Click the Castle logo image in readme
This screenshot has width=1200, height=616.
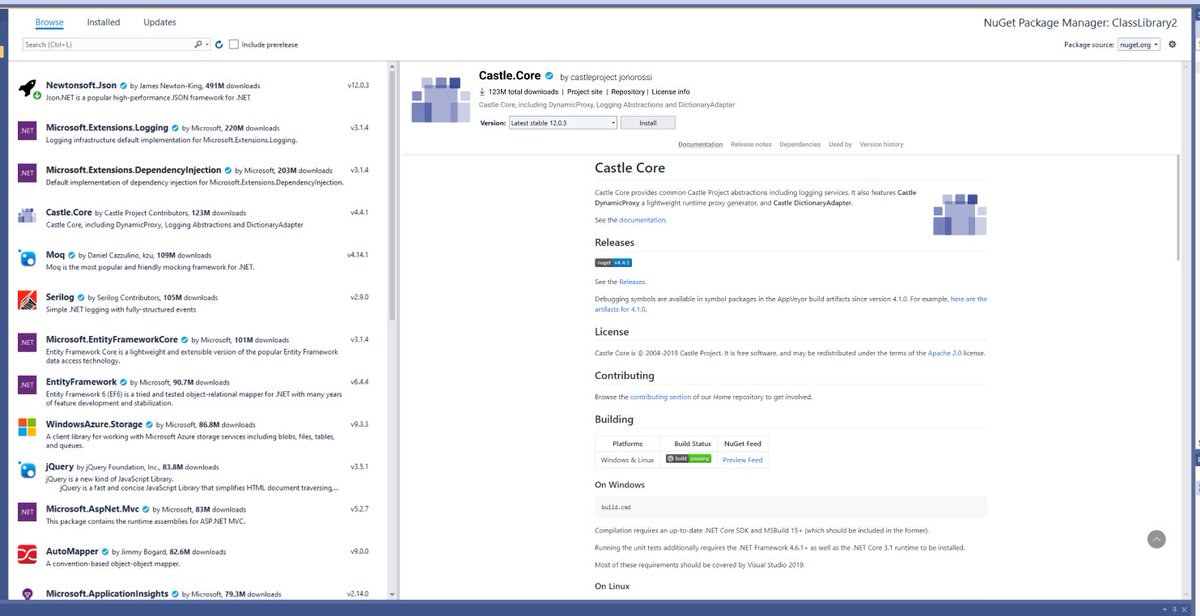[958, 214]
